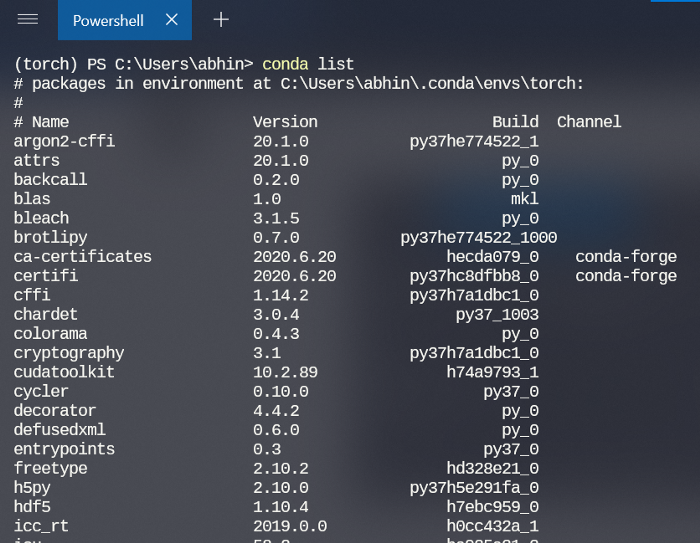Image resolution: width=700 pixels, height=543 pixels.
Task: Click the Build column header
Action: coord(515,122)
